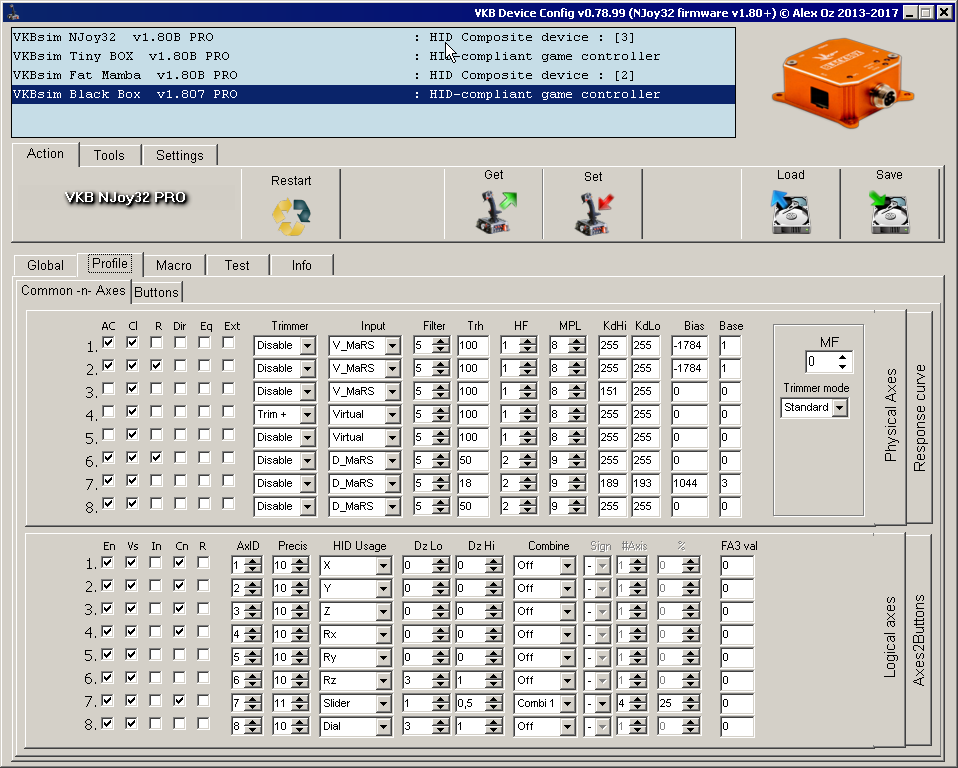Screen dimensions: 958x768
Task: Open the Macro tab
Action: (174, 265)
